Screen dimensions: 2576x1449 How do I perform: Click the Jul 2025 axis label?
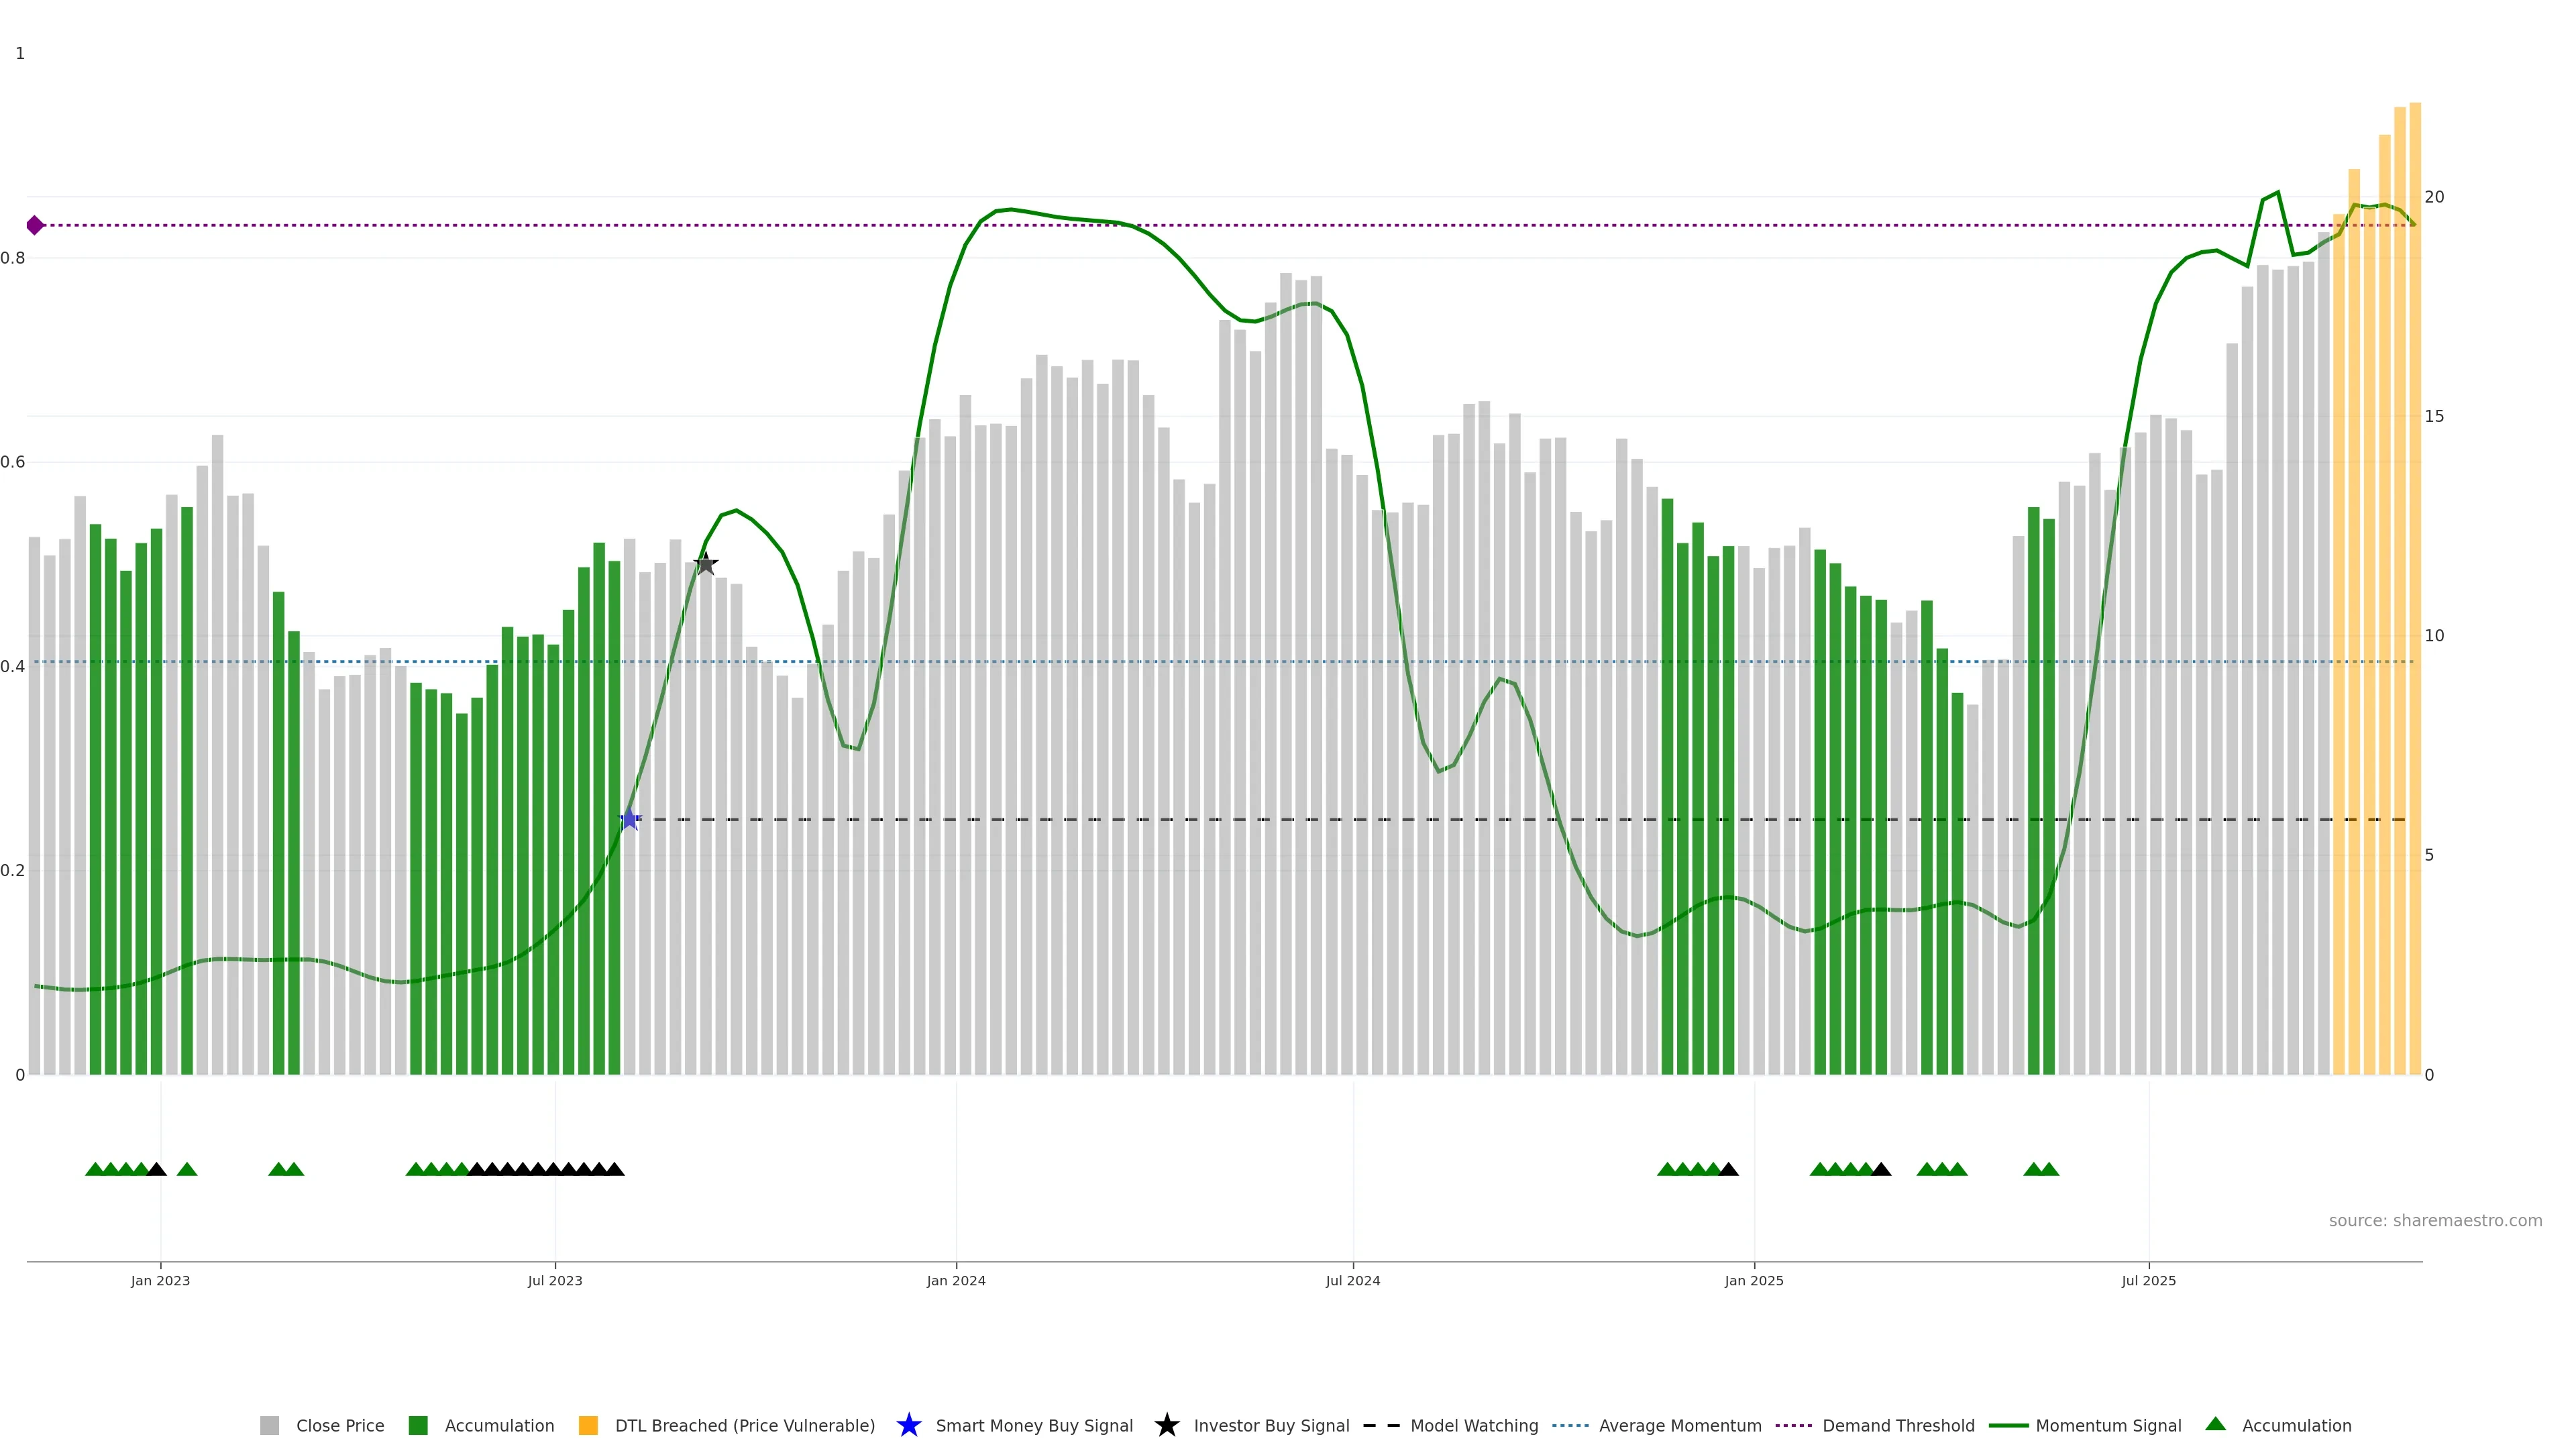coord(2148,1280)
